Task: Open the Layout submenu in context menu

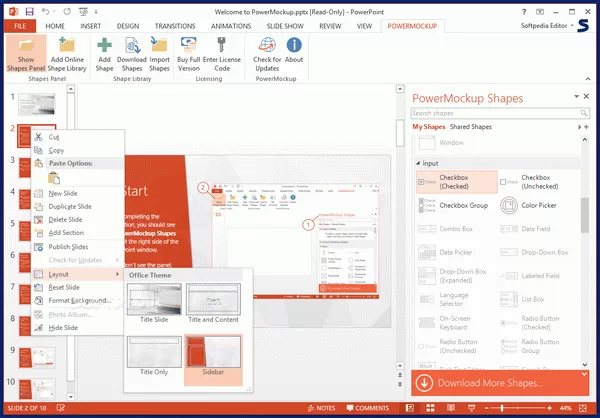Action: coord(77,274)
